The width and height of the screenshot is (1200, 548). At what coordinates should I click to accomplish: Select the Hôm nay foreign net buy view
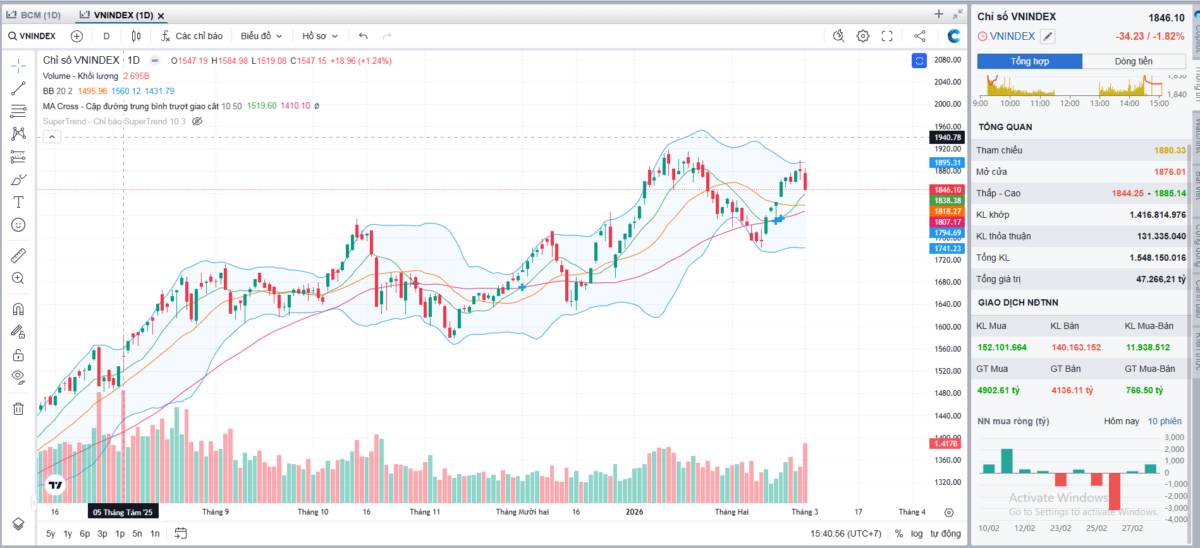tap(1121, 421)
